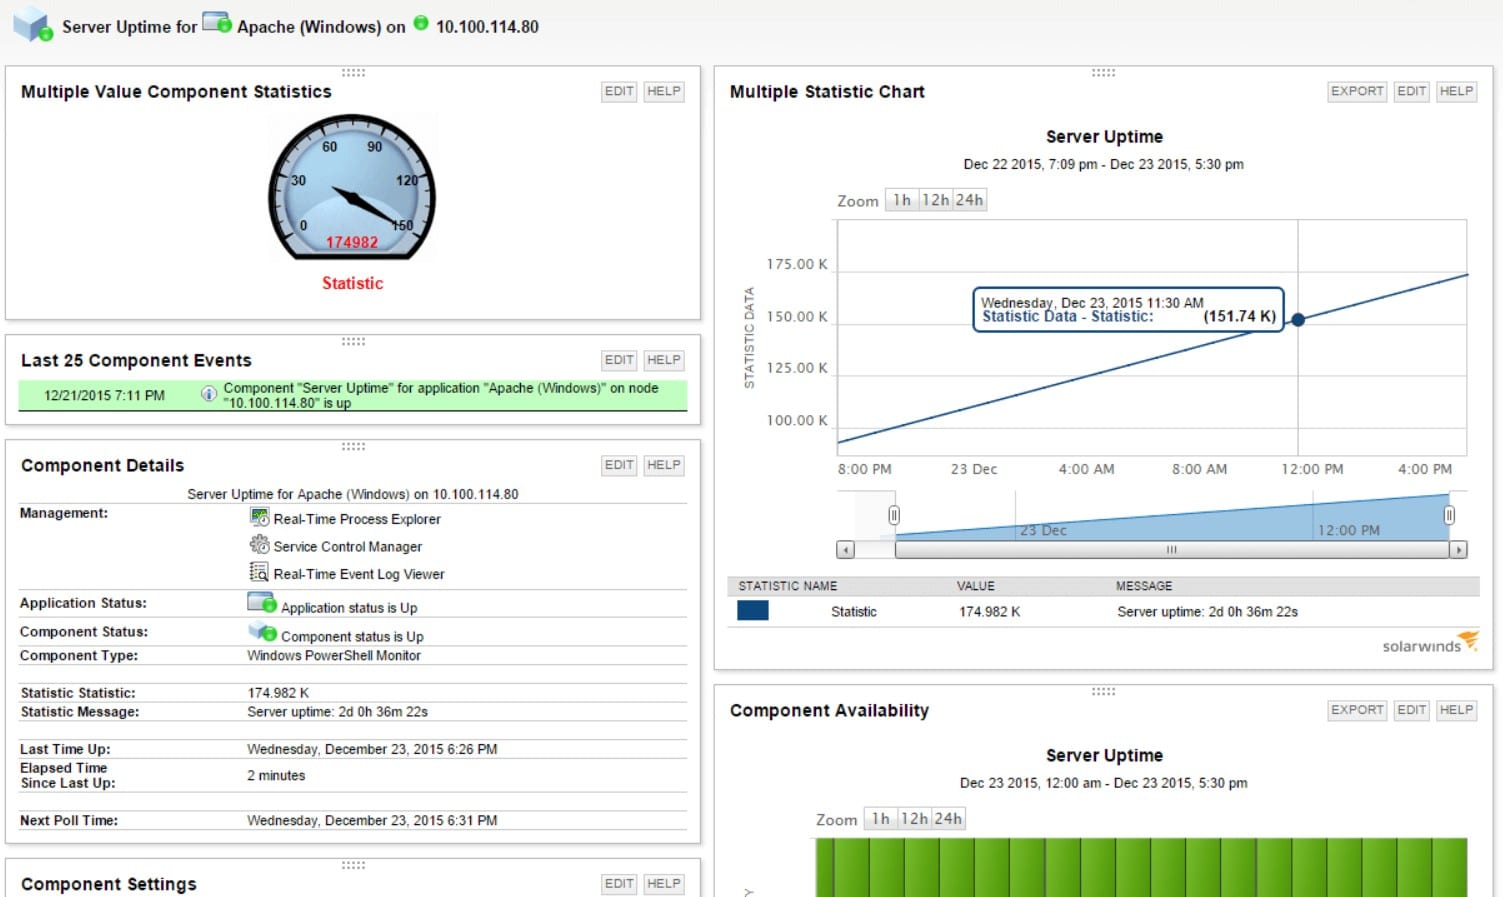Edit the Component Details resource
Image resolution: width=1503 pixels, height=897 pixels.
tap(618, 464)
